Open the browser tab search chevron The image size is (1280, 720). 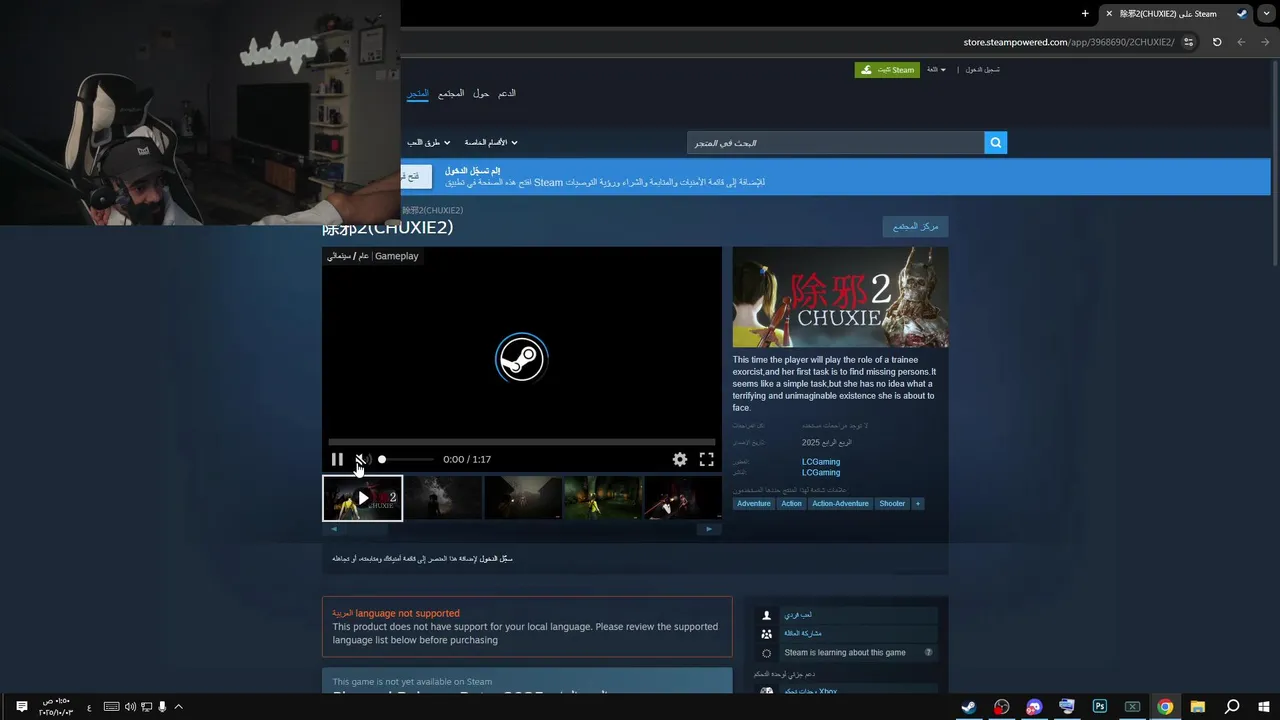[1266, 13]
